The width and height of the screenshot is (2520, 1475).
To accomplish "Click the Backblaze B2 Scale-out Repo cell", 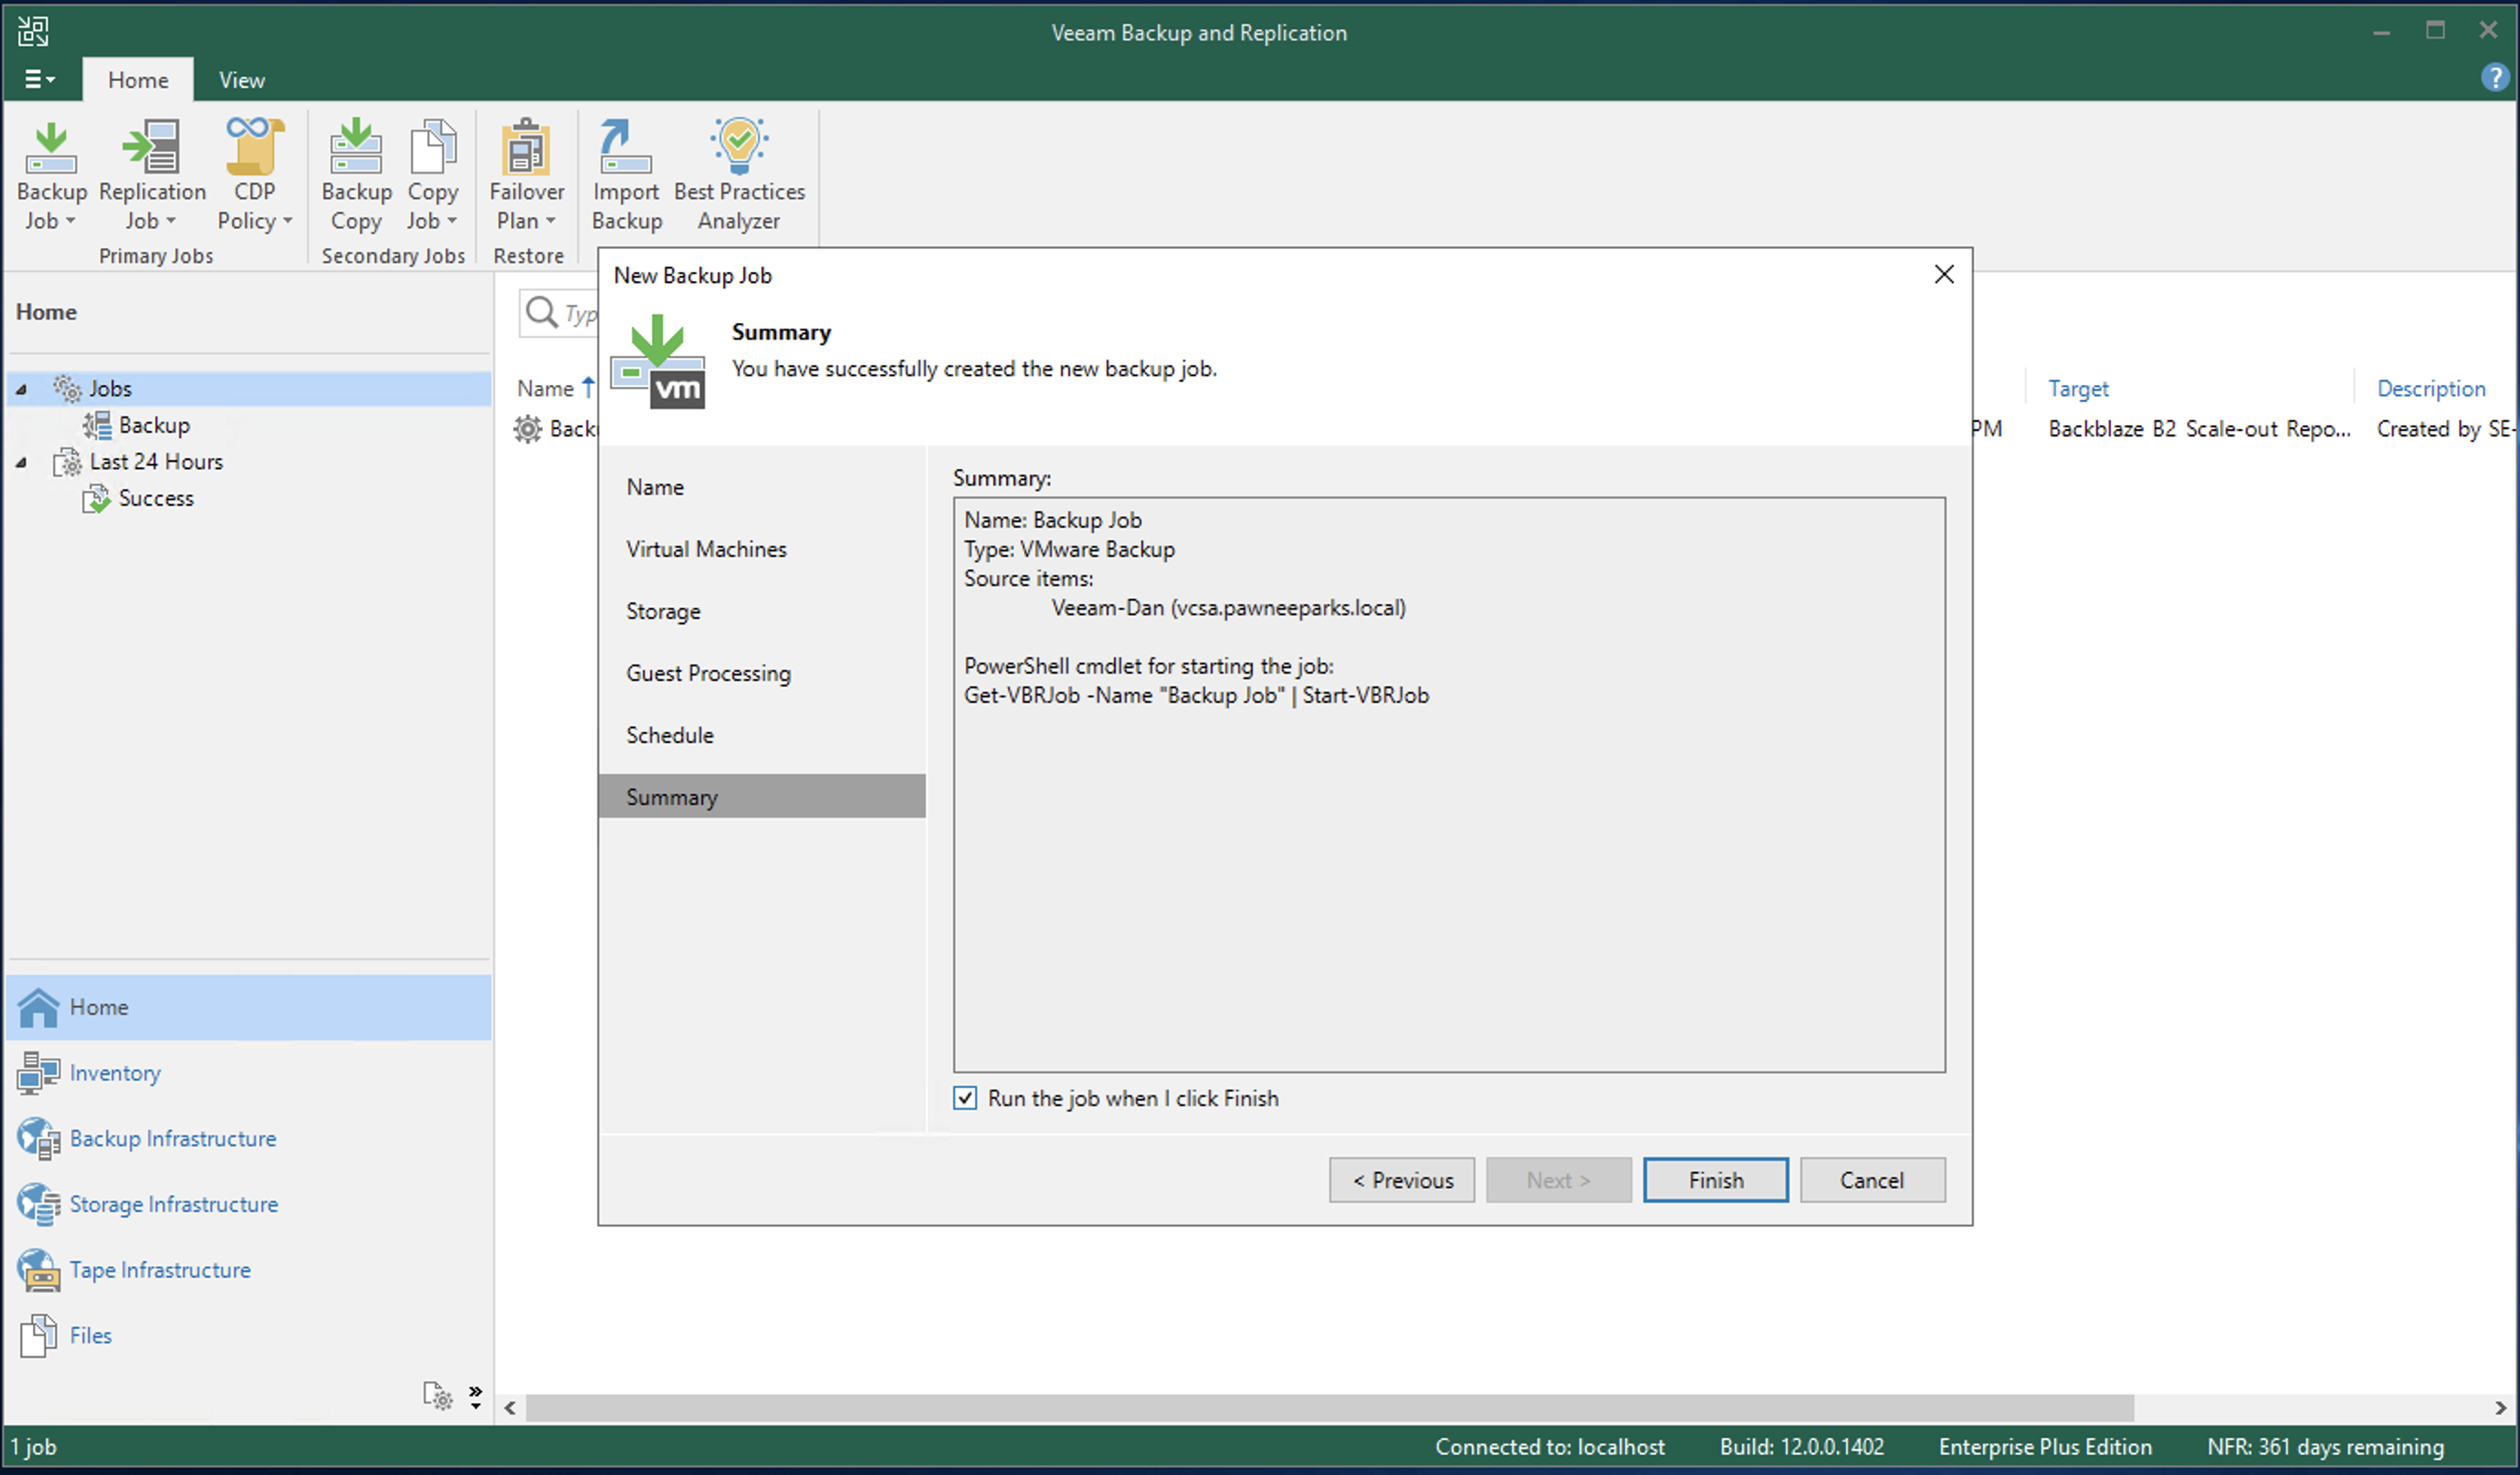I will (x=2199, y=428).
